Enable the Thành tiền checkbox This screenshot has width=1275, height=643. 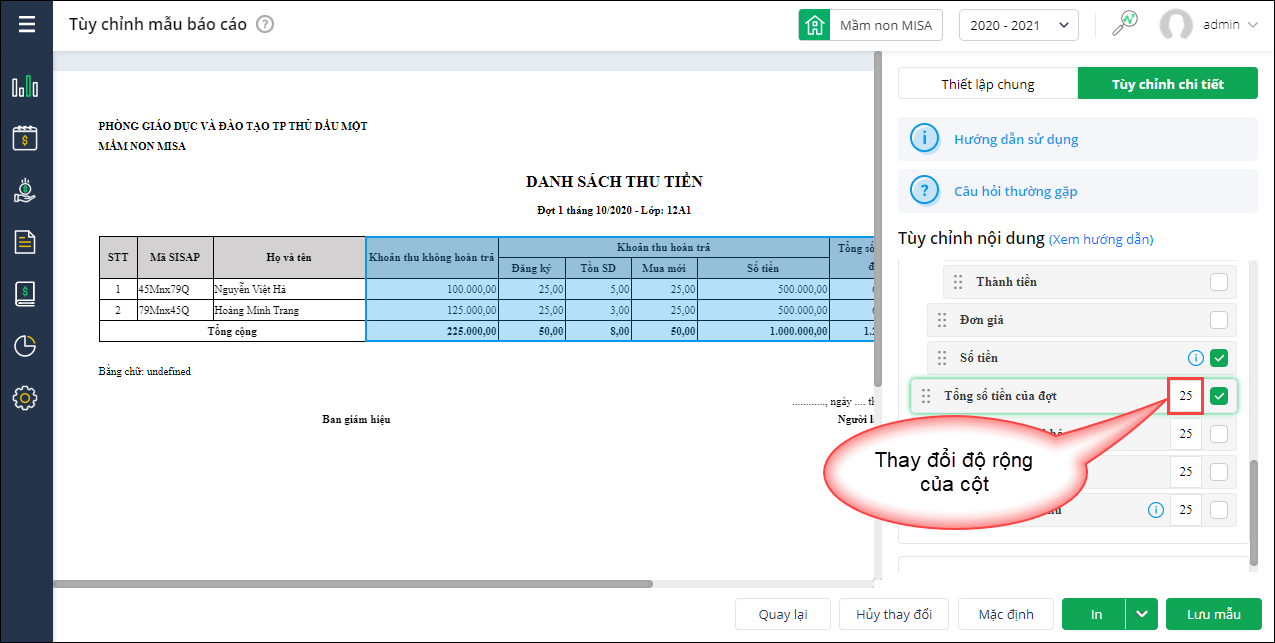(1219, 282)
